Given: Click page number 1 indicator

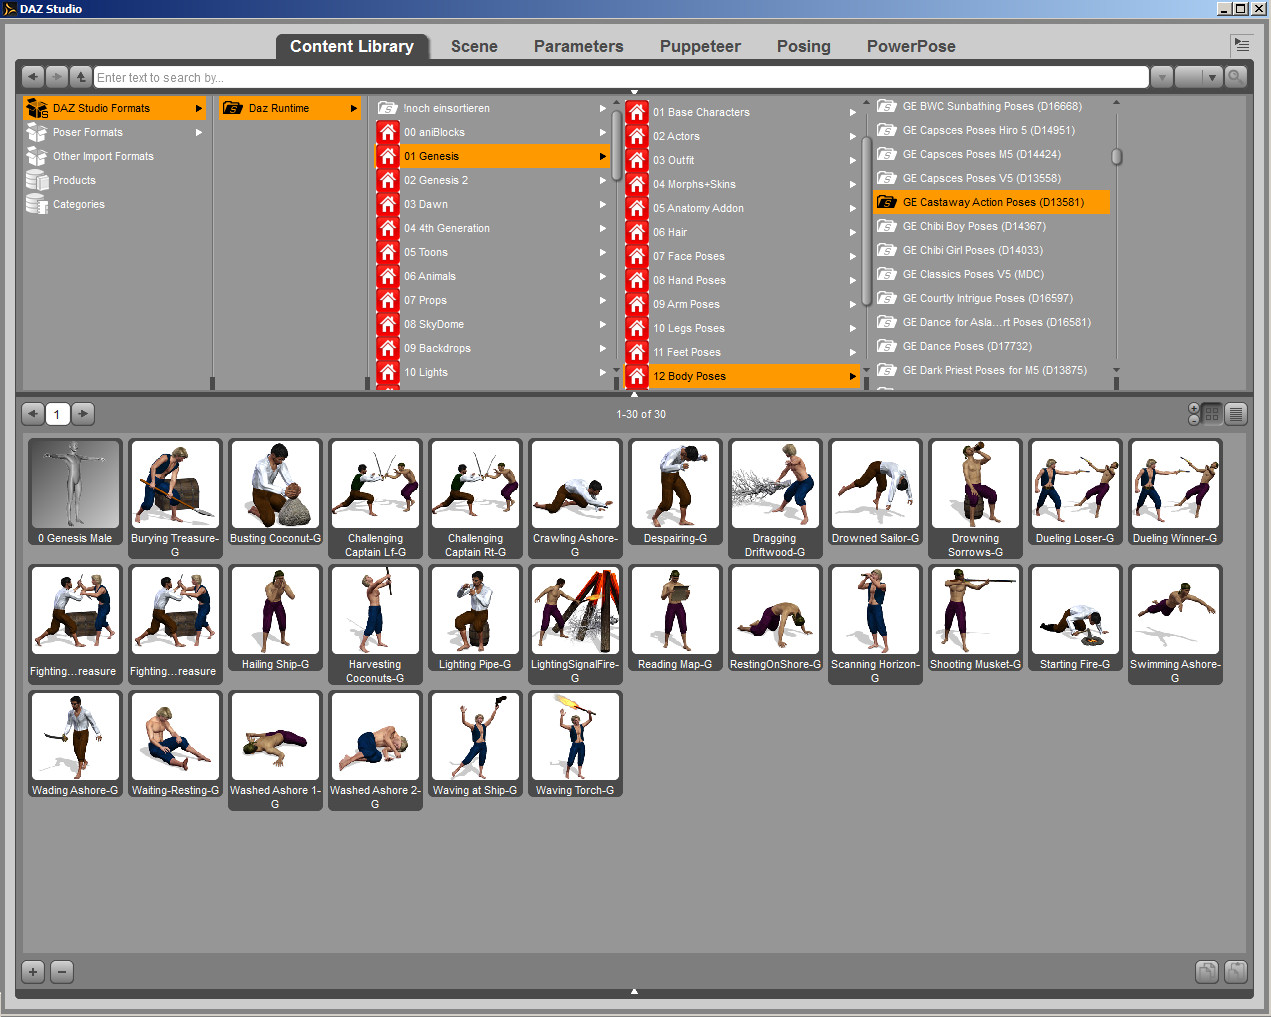Looking at the screenshot, I should (x=58, y=413).
